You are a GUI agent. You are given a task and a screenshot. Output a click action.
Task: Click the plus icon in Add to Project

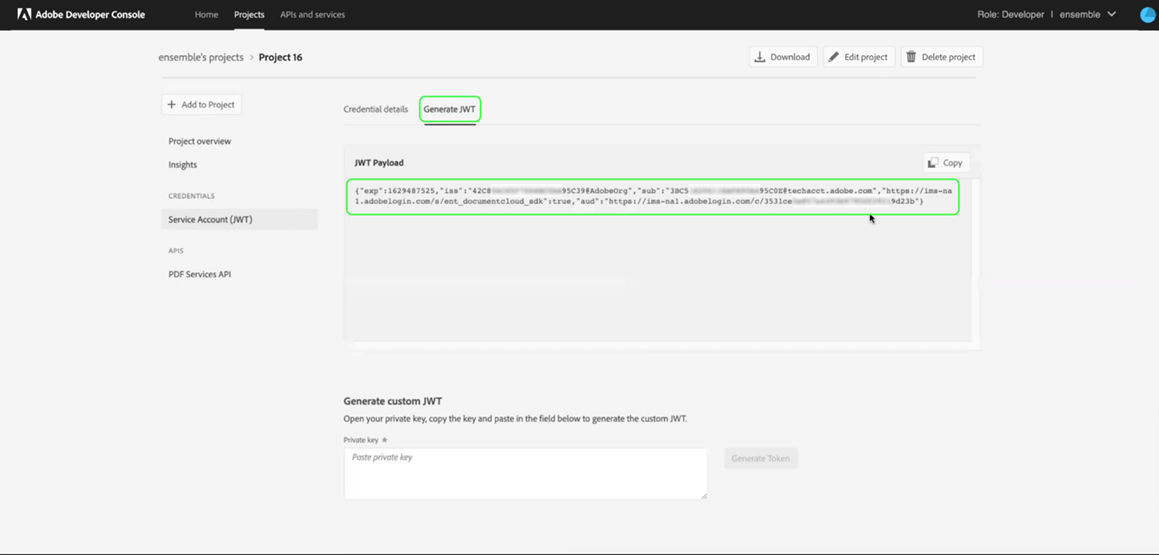click(171, 105)
